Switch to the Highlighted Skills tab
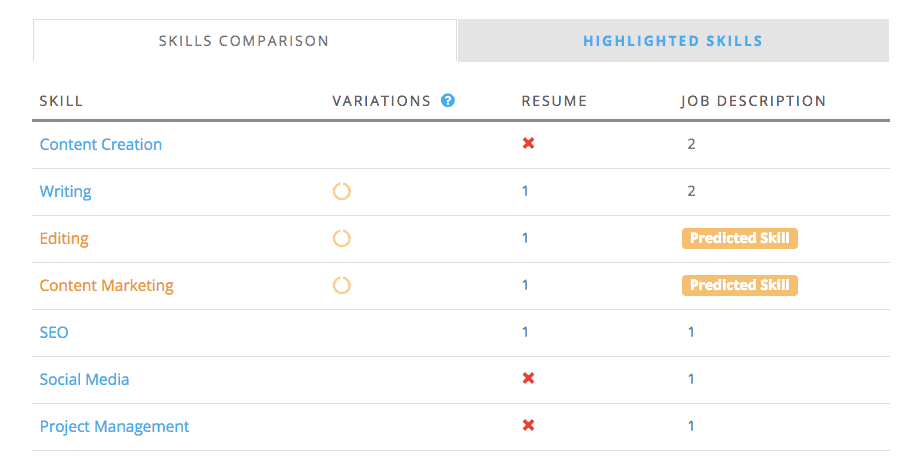Screen dimensions: 919x462 (673, 41)
